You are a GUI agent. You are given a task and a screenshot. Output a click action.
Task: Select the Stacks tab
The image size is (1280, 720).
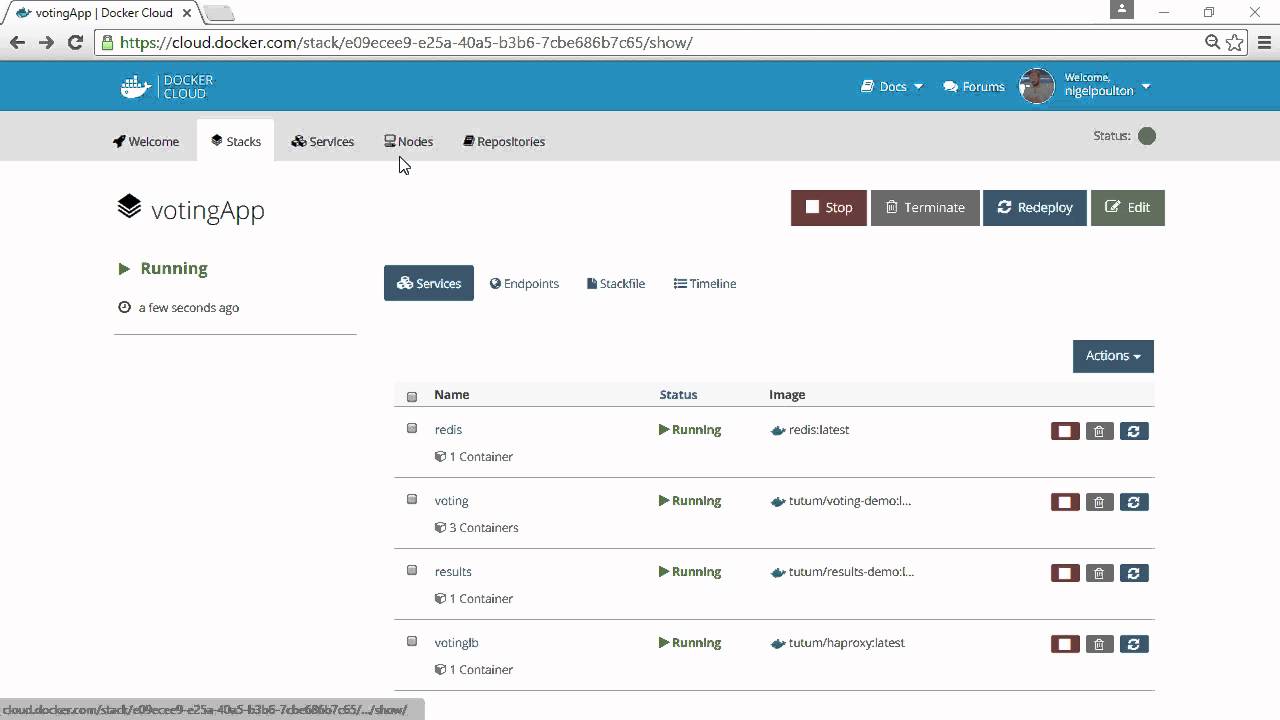coord(236,141)
